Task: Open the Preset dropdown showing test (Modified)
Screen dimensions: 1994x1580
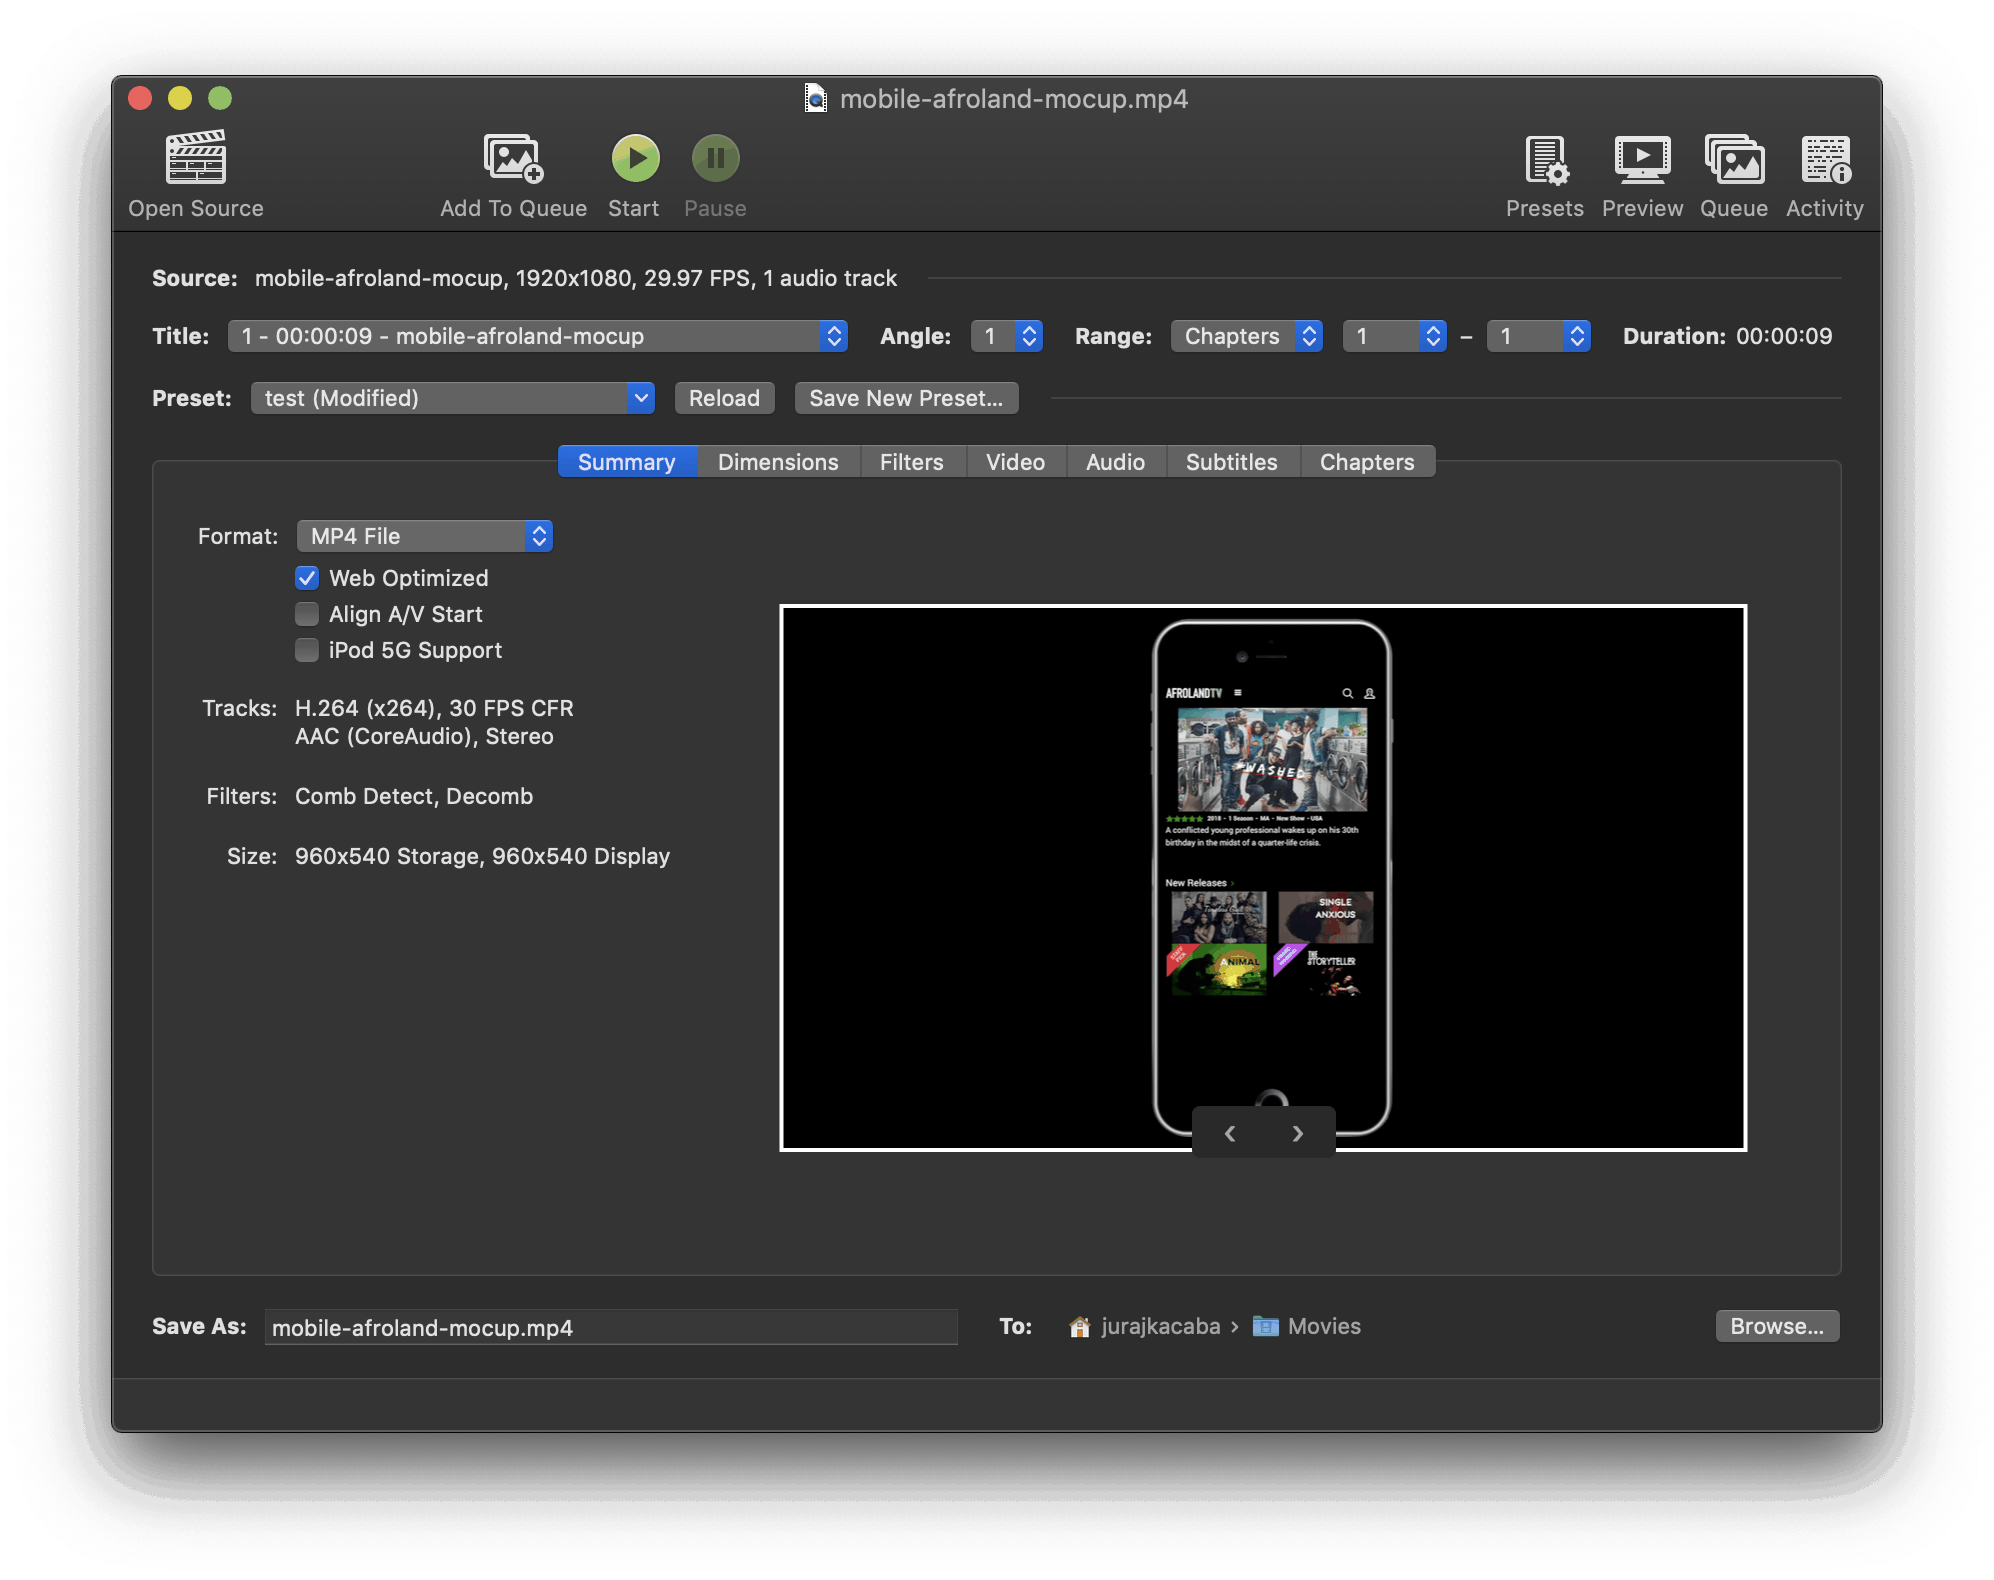Action: coord(453,398)
